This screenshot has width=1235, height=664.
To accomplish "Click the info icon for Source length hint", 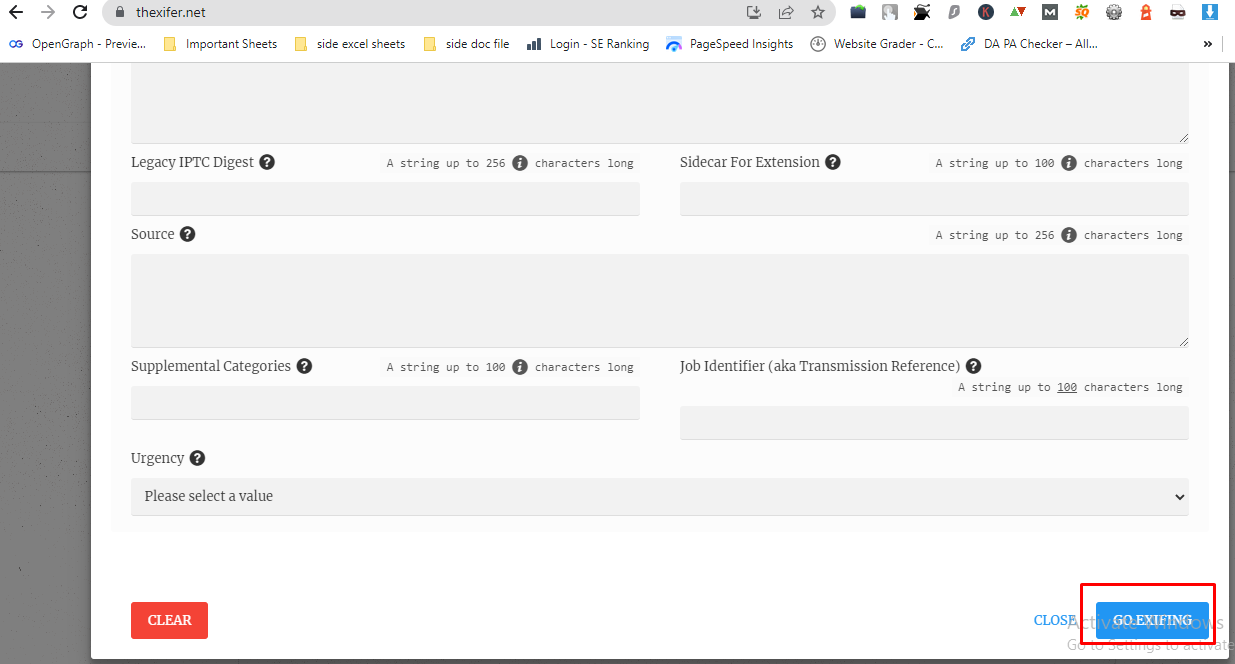I will point(1069,235).
